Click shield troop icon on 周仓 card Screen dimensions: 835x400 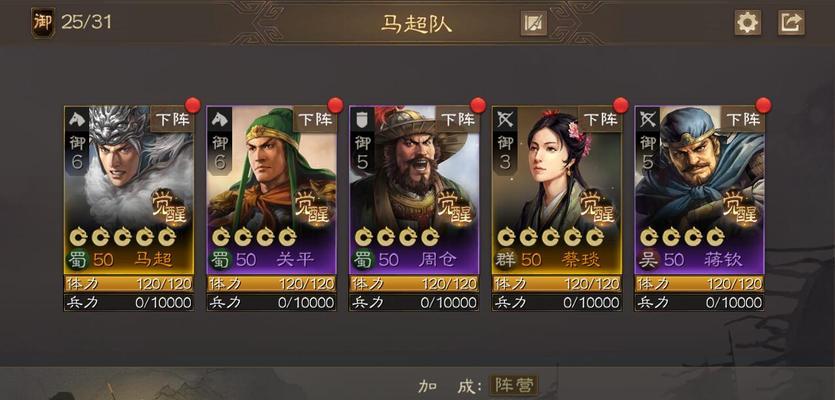[x=362, y=119]
